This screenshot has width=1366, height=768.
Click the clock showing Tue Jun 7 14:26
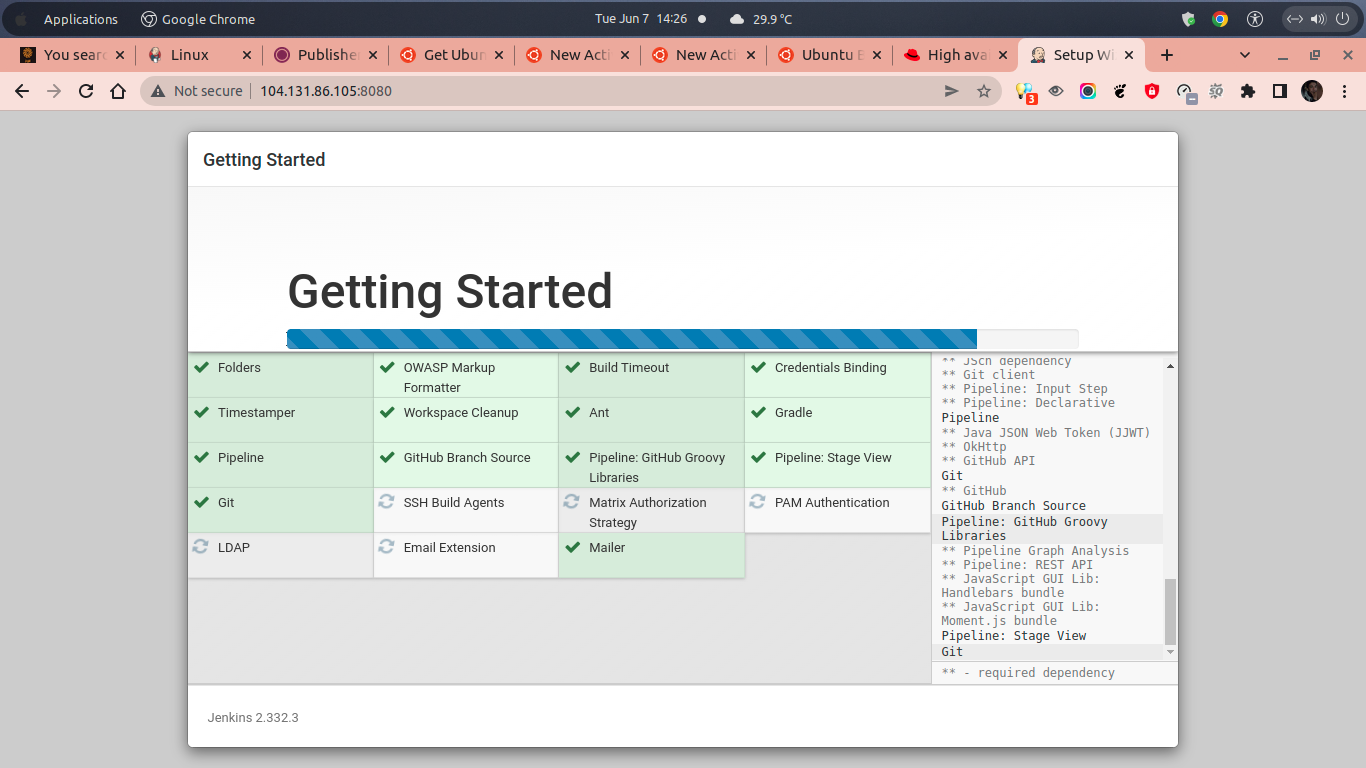(641, 19)
